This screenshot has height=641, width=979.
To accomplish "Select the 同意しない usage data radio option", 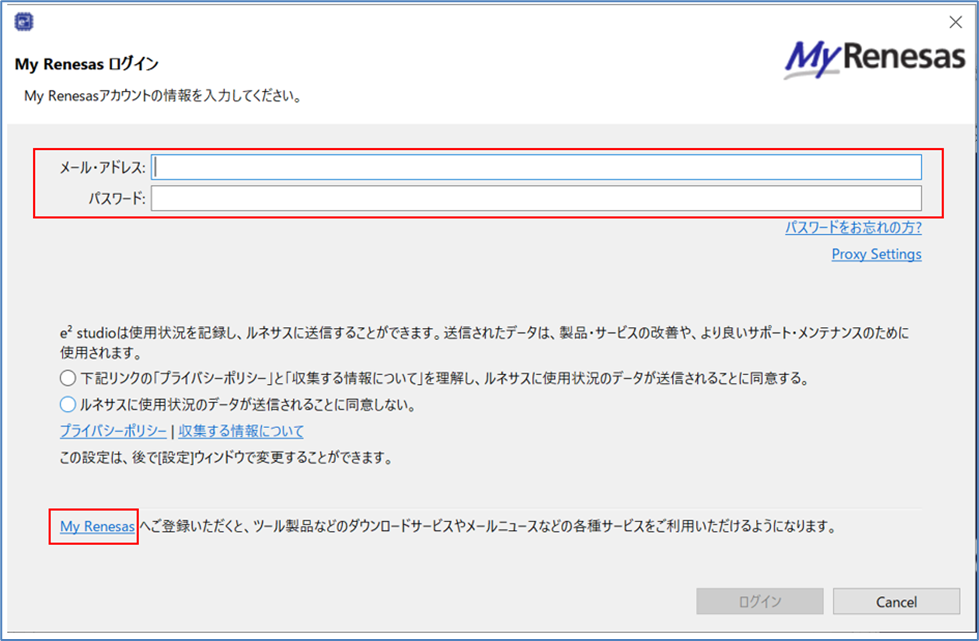I will [x=67, y=404].
